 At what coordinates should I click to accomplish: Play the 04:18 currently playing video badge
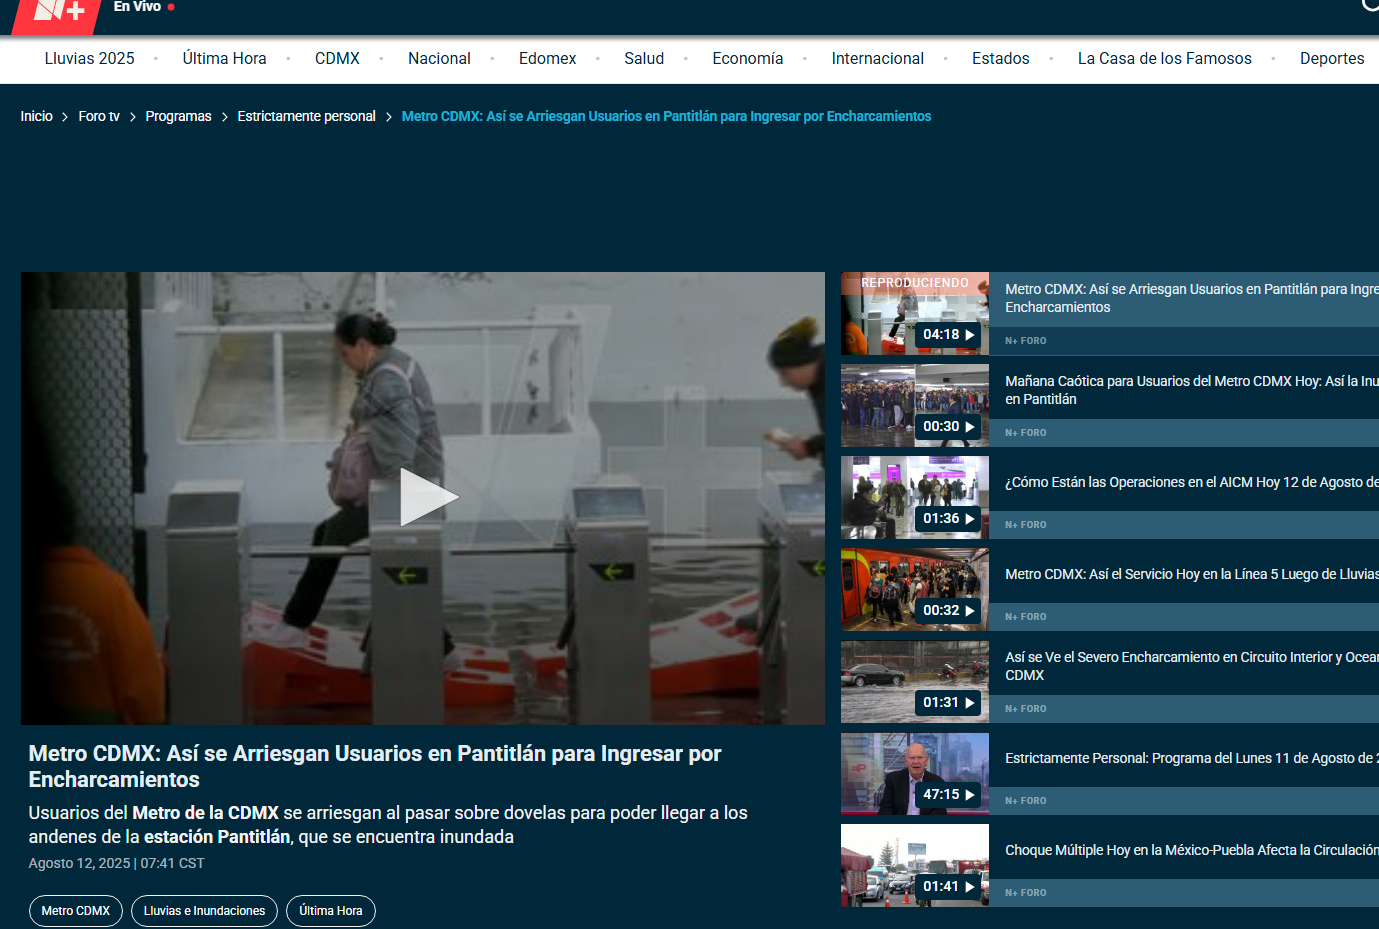(x=947, y=335)
